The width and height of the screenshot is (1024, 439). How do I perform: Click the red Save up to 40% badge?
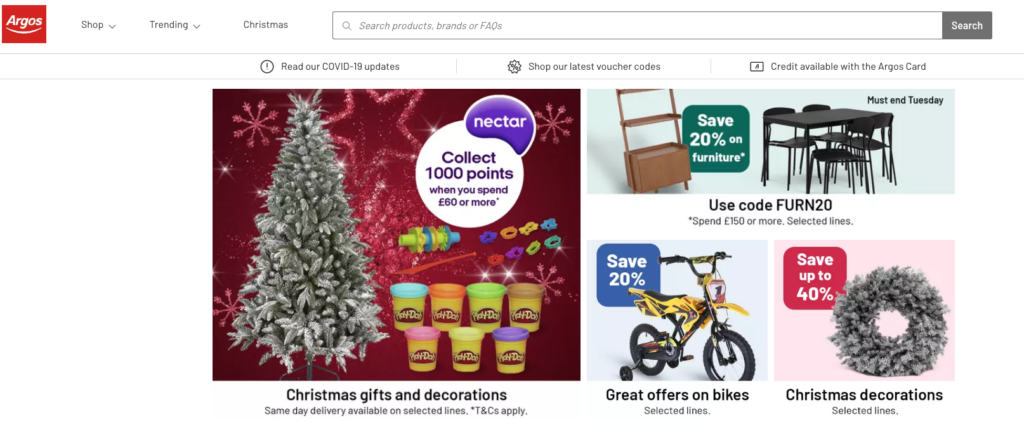pyautogui.click(x=814, y=278)
